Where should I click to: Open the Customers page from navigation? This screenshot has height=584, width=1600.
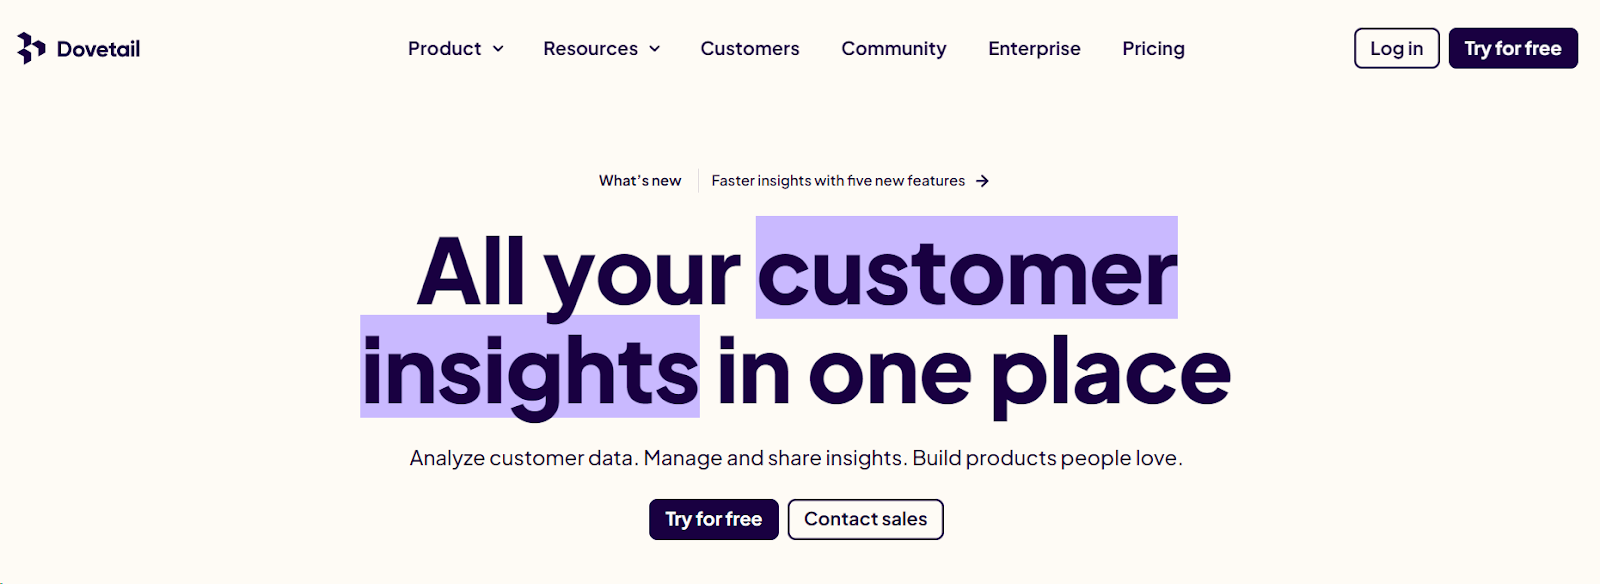coord(749,48)
